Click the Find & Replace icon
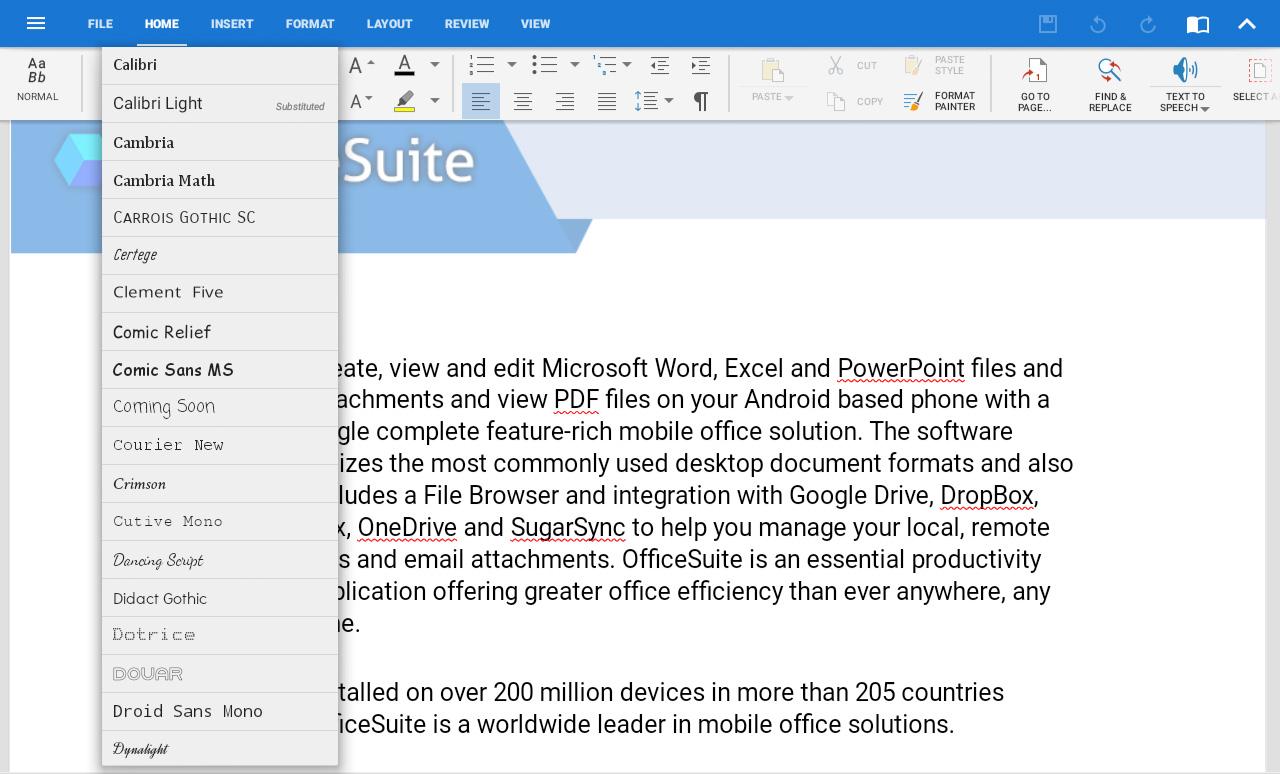Image resolution: width=1280 pixels, height=774 pixels. coord(1109,71)
